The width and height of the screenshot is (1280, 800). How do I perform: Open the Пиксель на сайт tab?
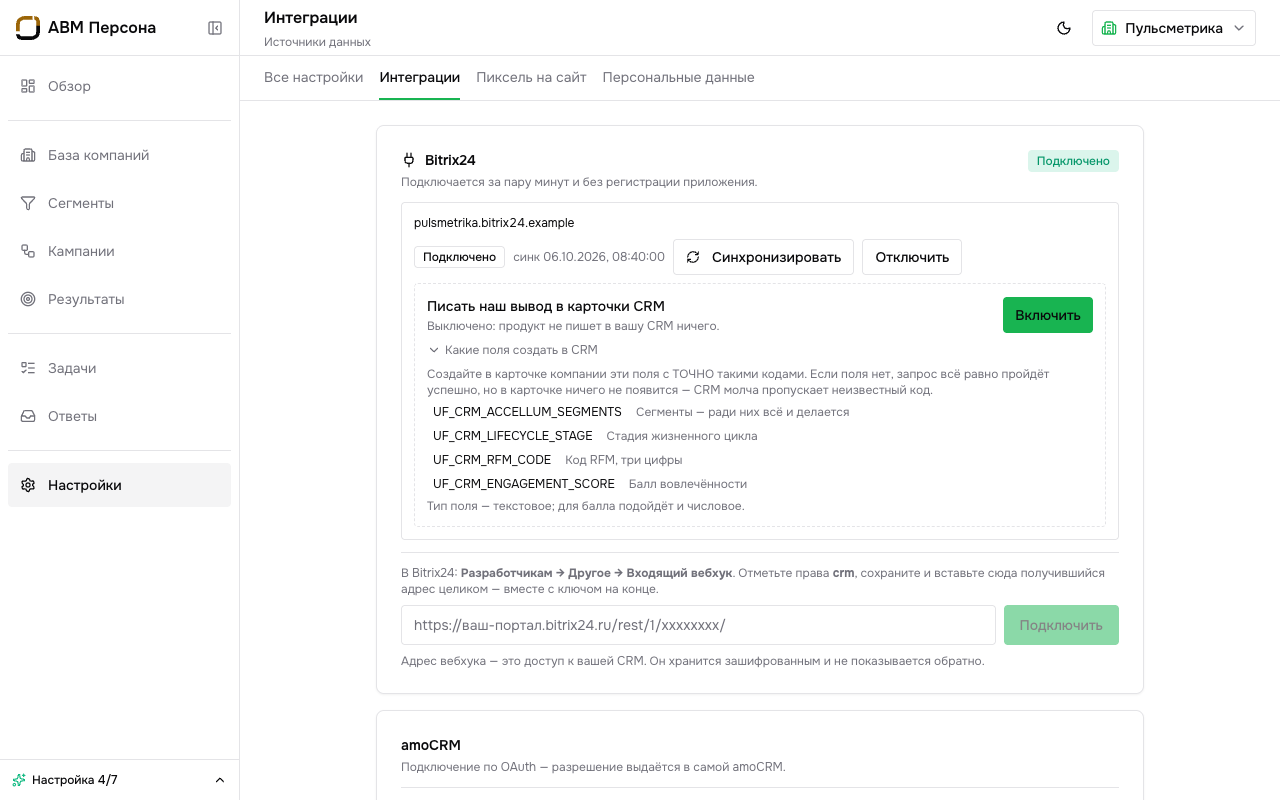531,77
